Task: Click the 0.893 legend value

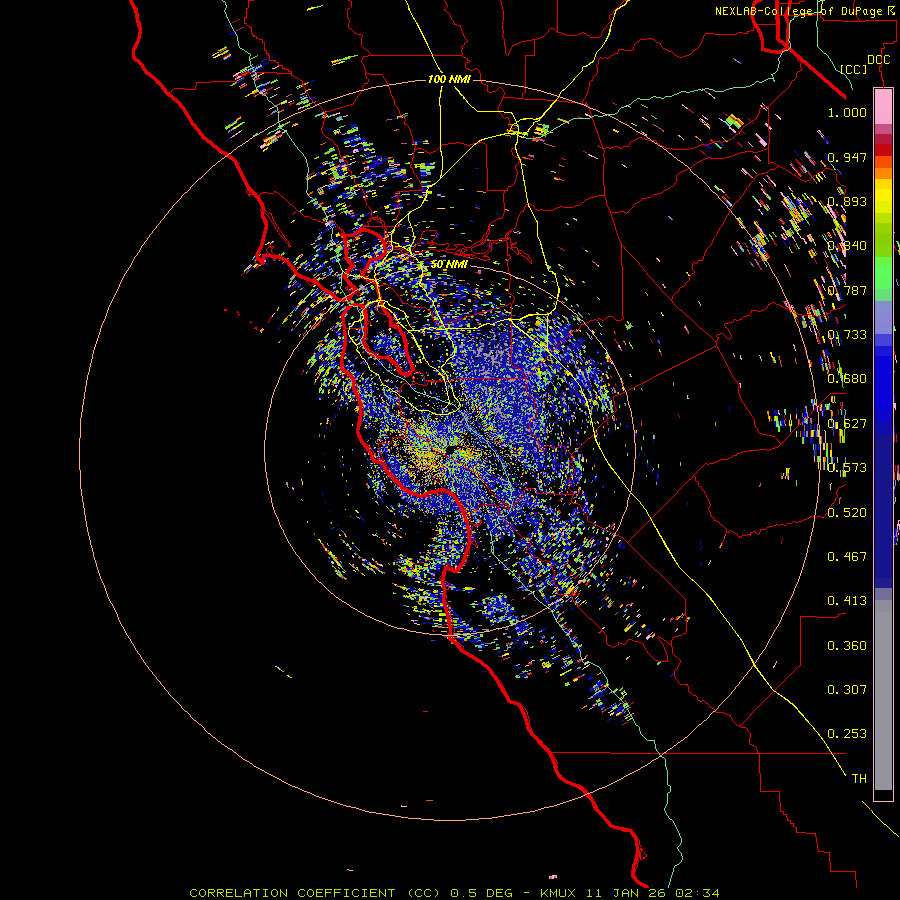Action: (847, 201)
